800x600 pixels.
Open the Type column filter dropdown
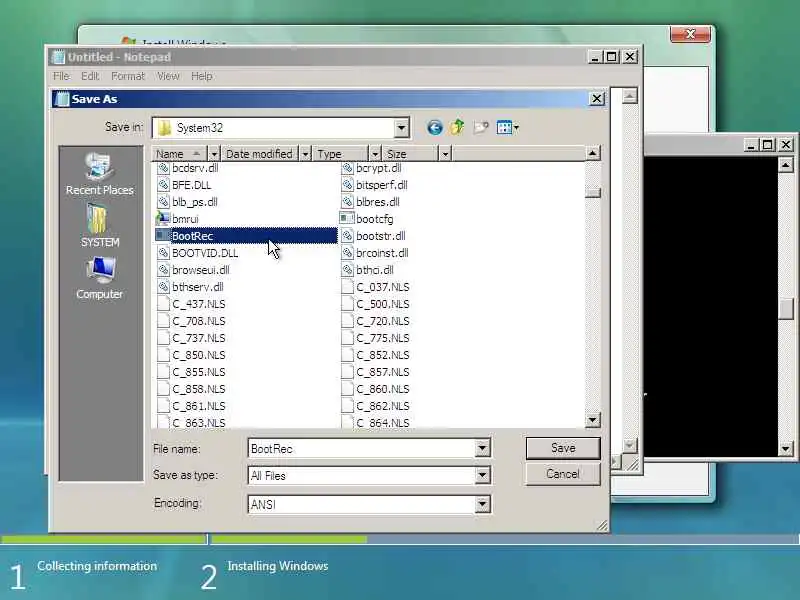[375, 154]
